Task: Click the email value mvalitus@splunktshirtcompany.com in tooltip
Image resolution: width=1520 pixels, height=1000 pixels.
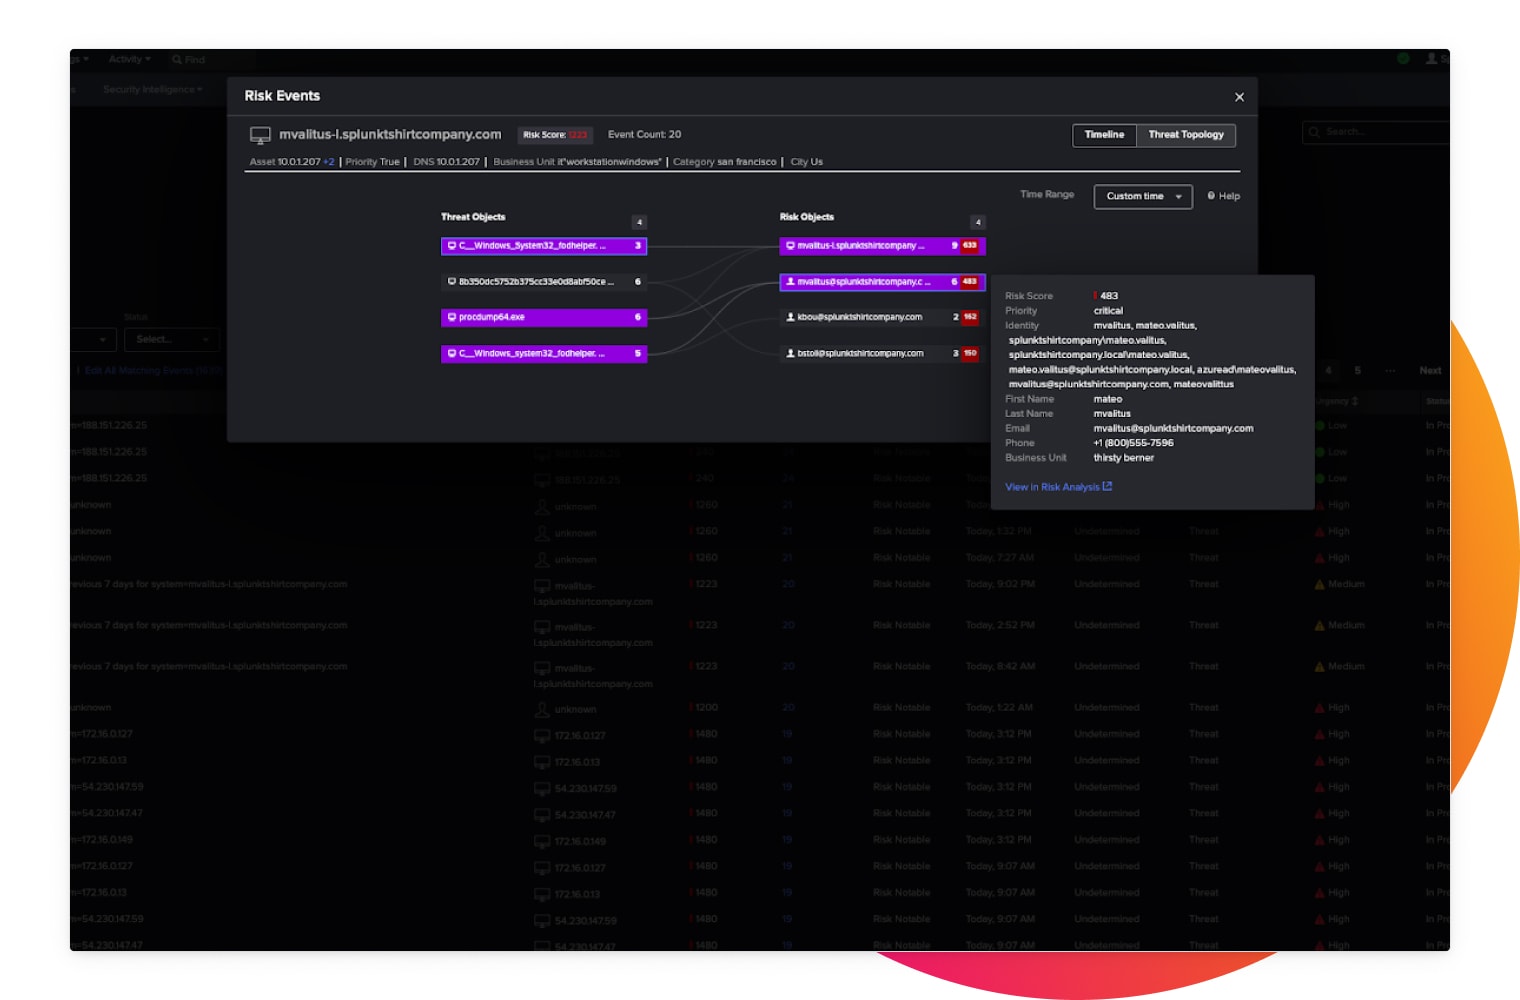Action: point(1173,429)
